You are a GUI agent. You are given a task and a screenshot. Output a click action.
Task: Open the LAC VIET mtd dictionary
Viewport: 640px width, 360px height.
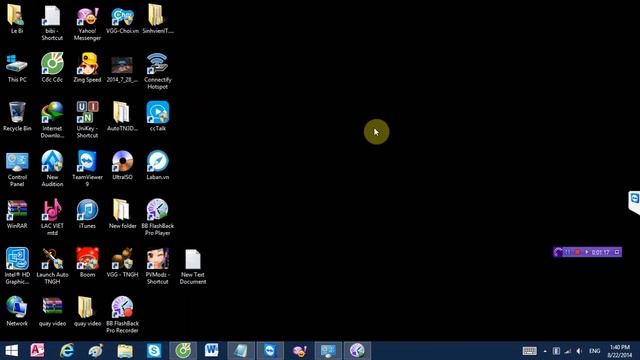click(52, 217)
